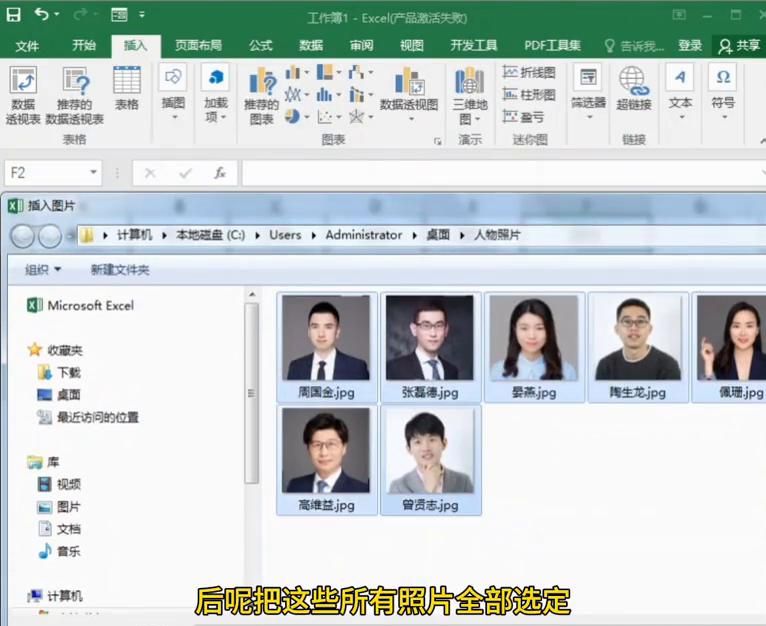The height and width of the screenshot is (626, 766).
Task: Click the 人物照片 folder in address bar
Action: click(497, 235)
